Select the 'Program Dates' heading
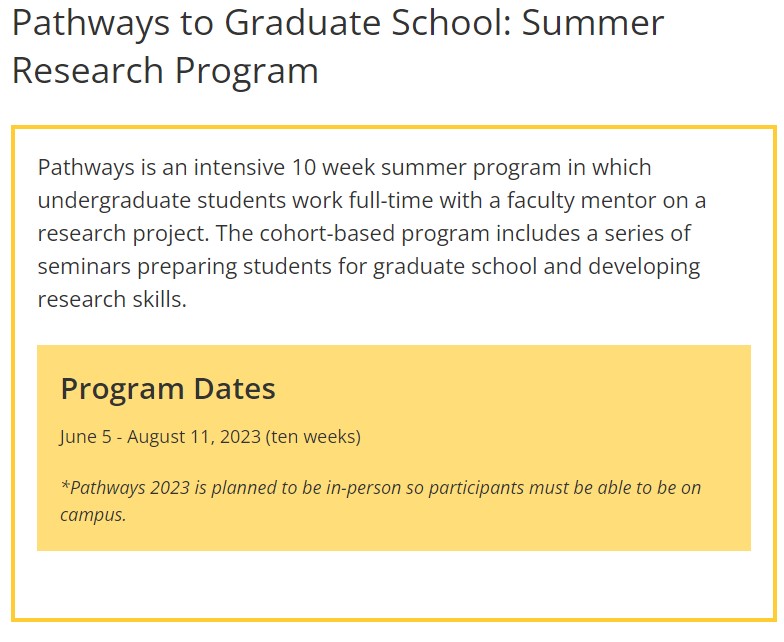Image resolution: width=784 pixels, height=642 pixels. coord(168,388)
